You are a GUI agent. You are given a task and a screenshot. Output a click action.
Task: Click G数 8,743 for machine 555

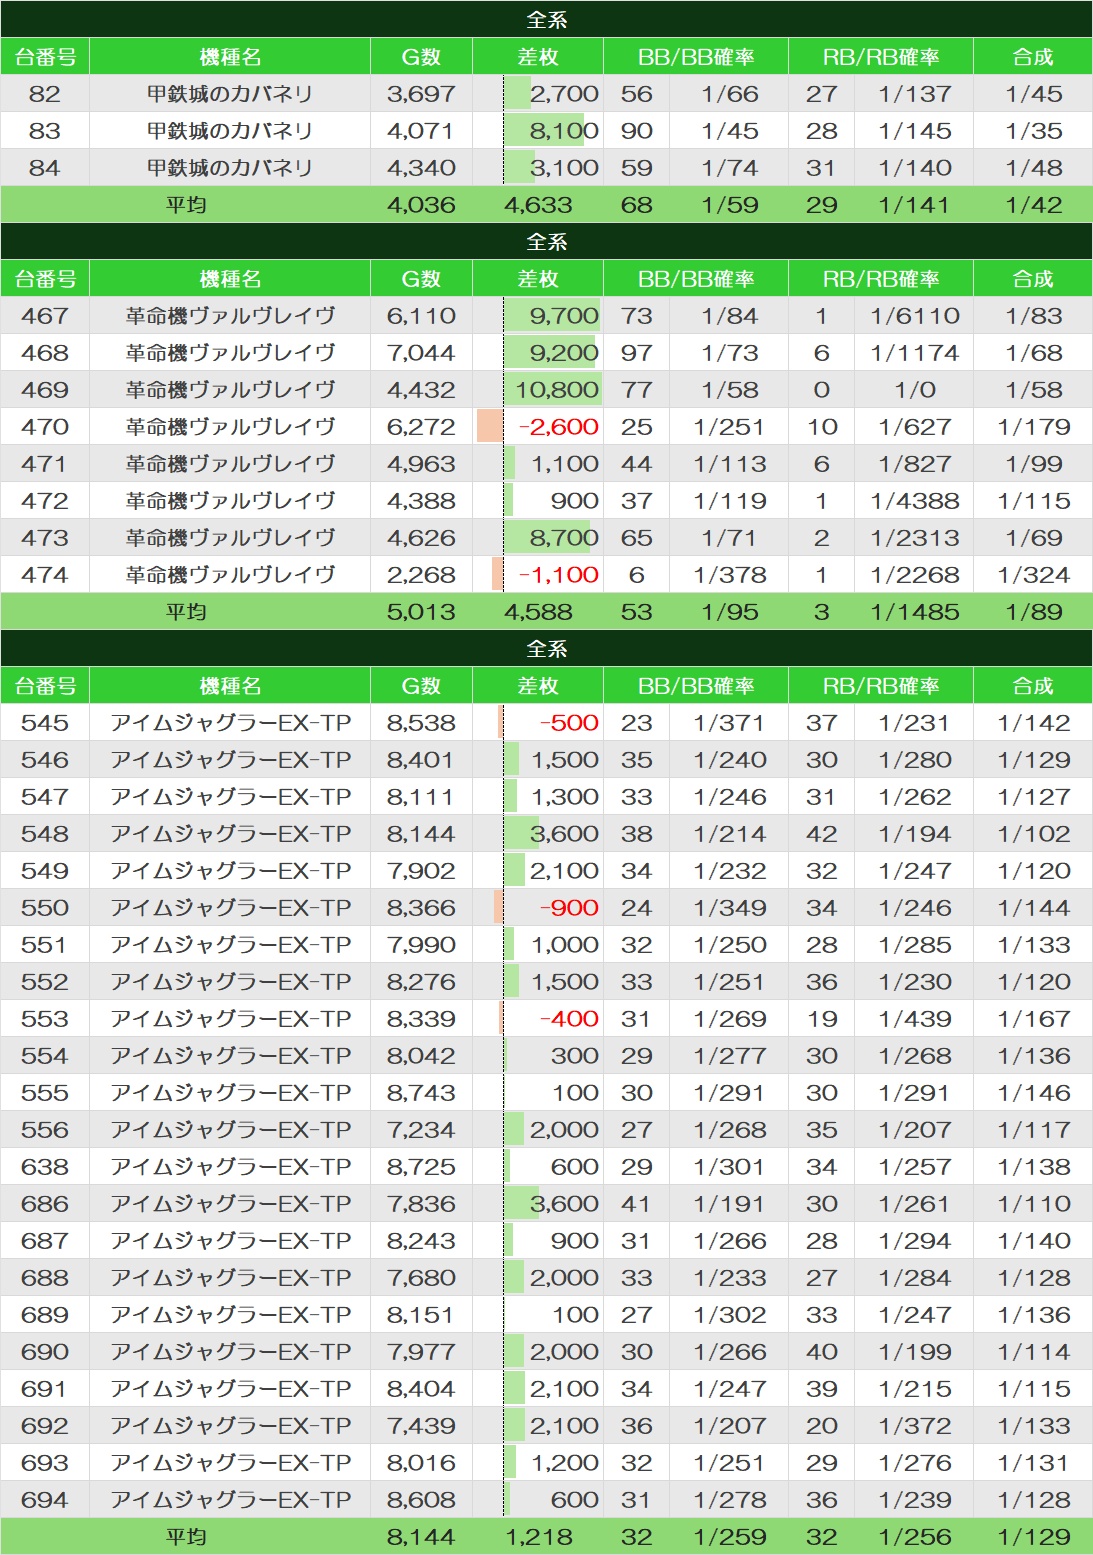point(421,1093)
